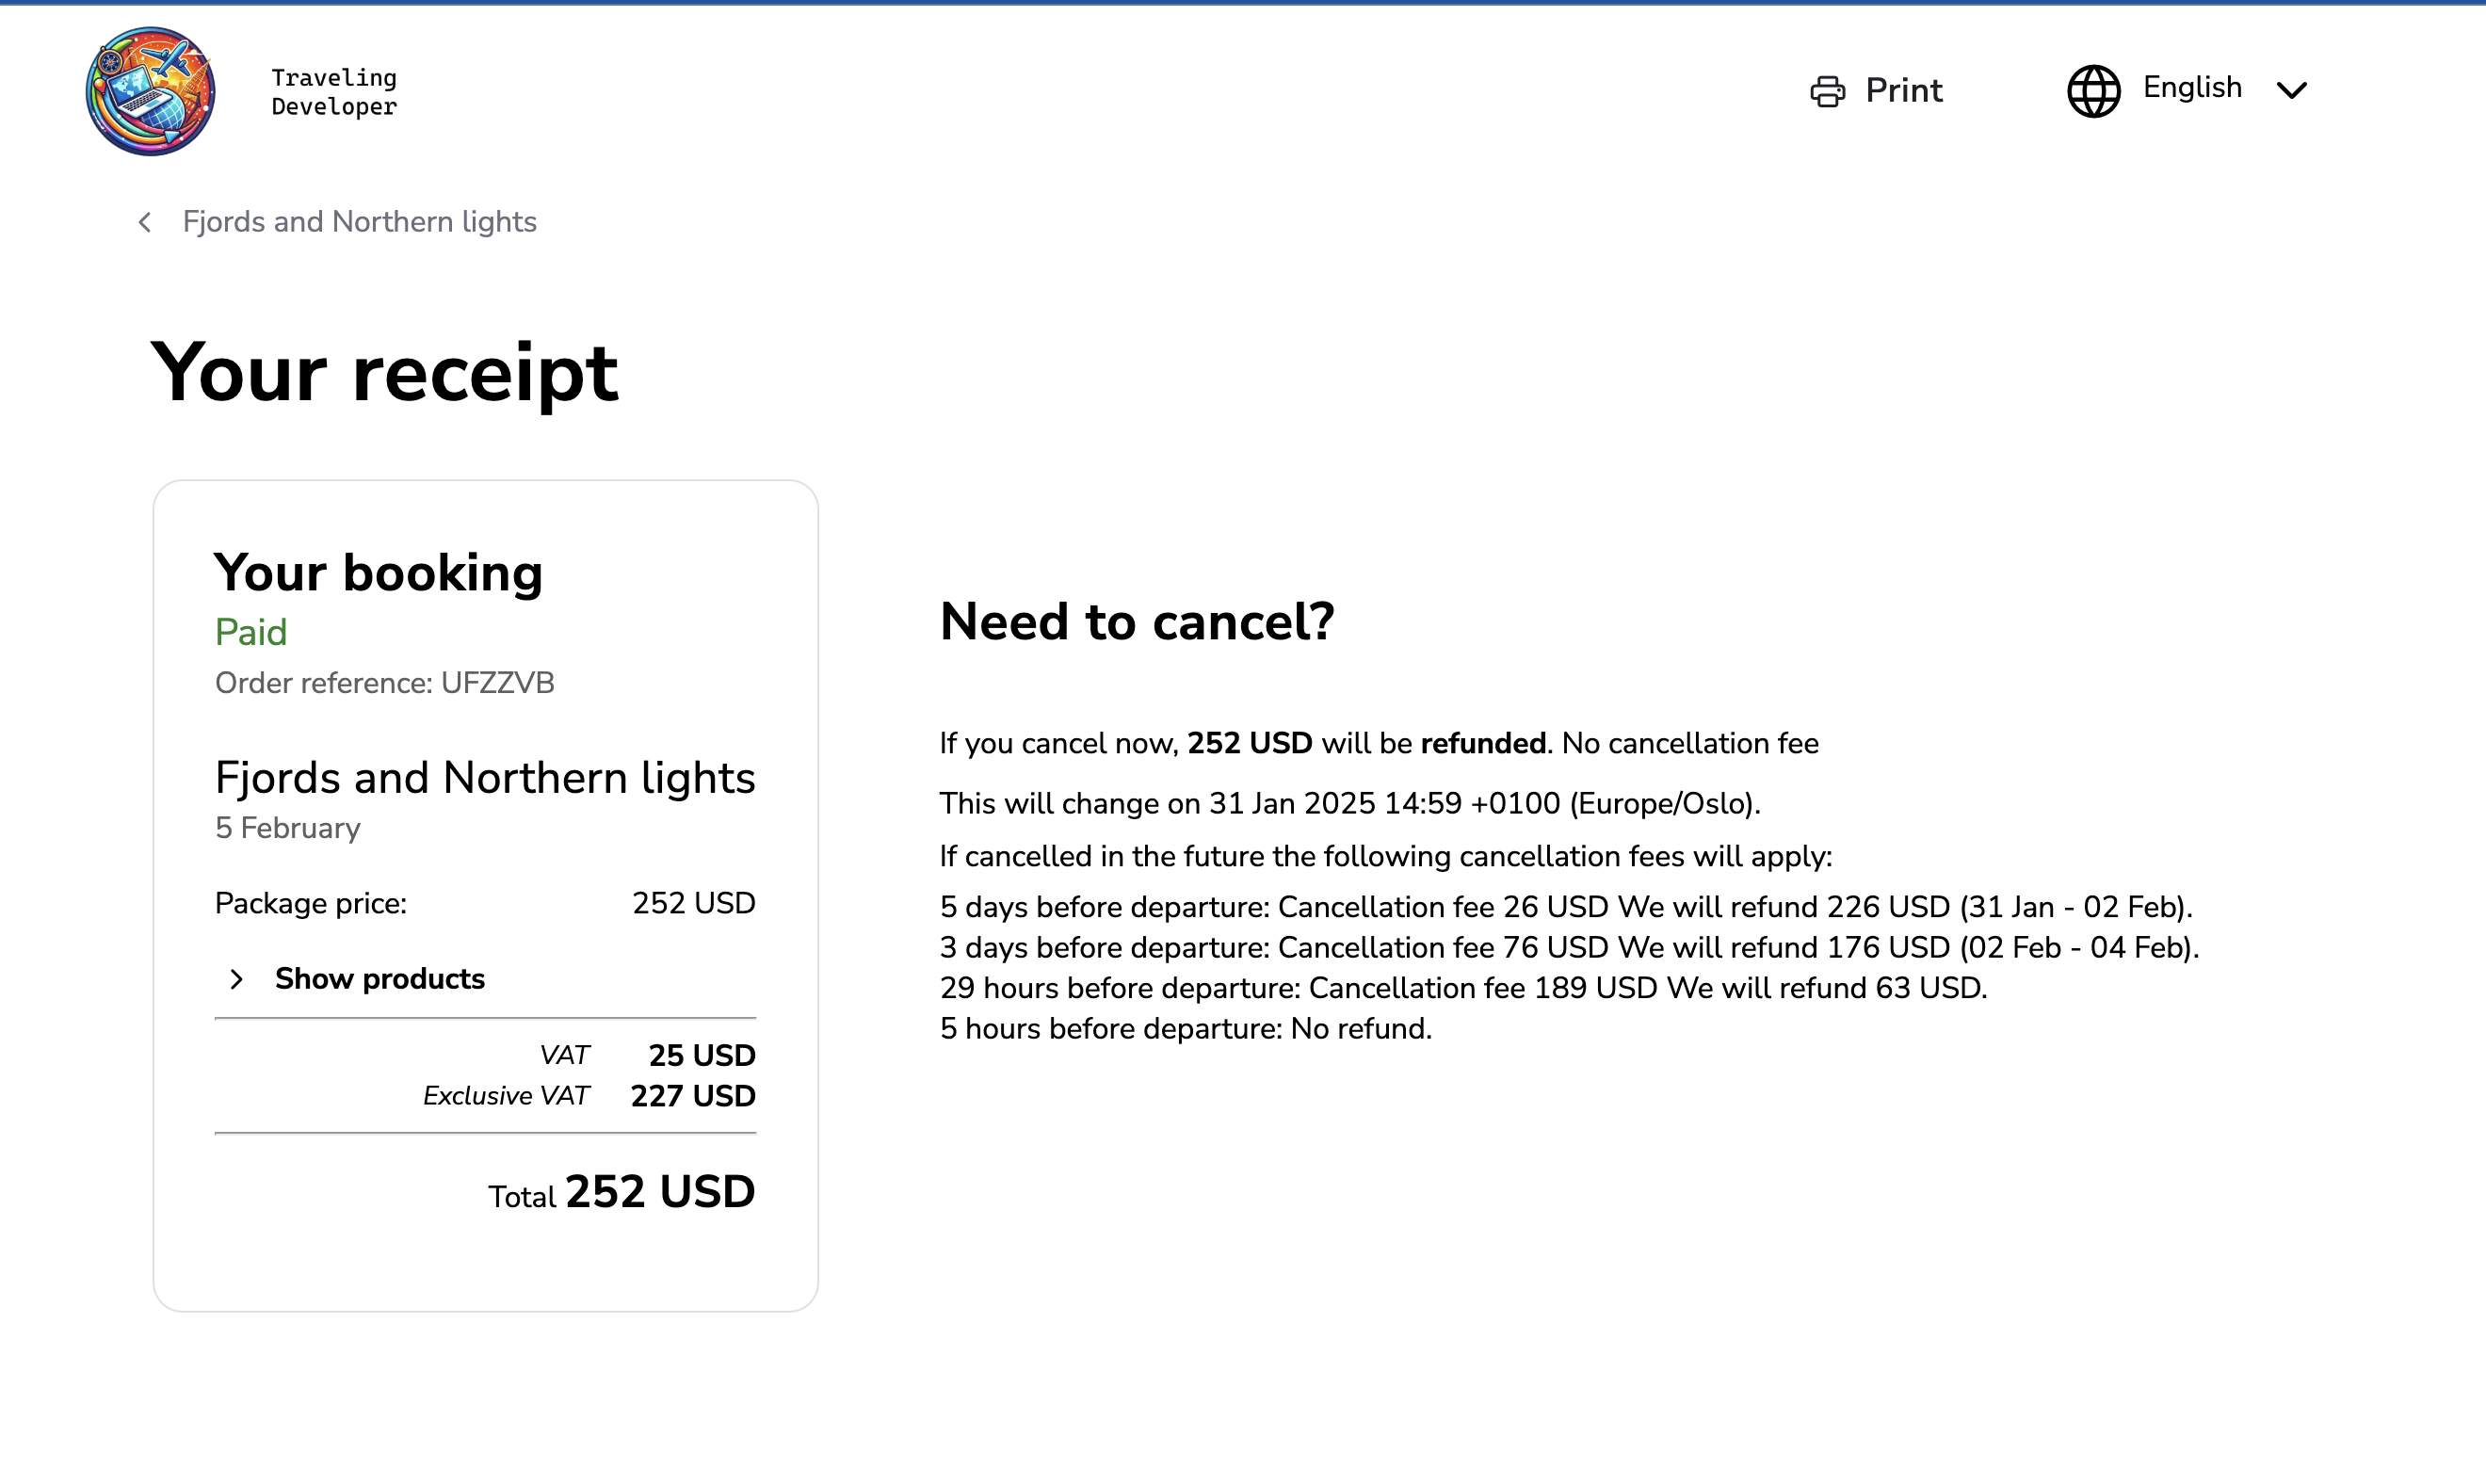Viewport: 2486px width, 1484px height.
Task: Click the Traveling Developer globe logo
Action: tap(150, 91)
